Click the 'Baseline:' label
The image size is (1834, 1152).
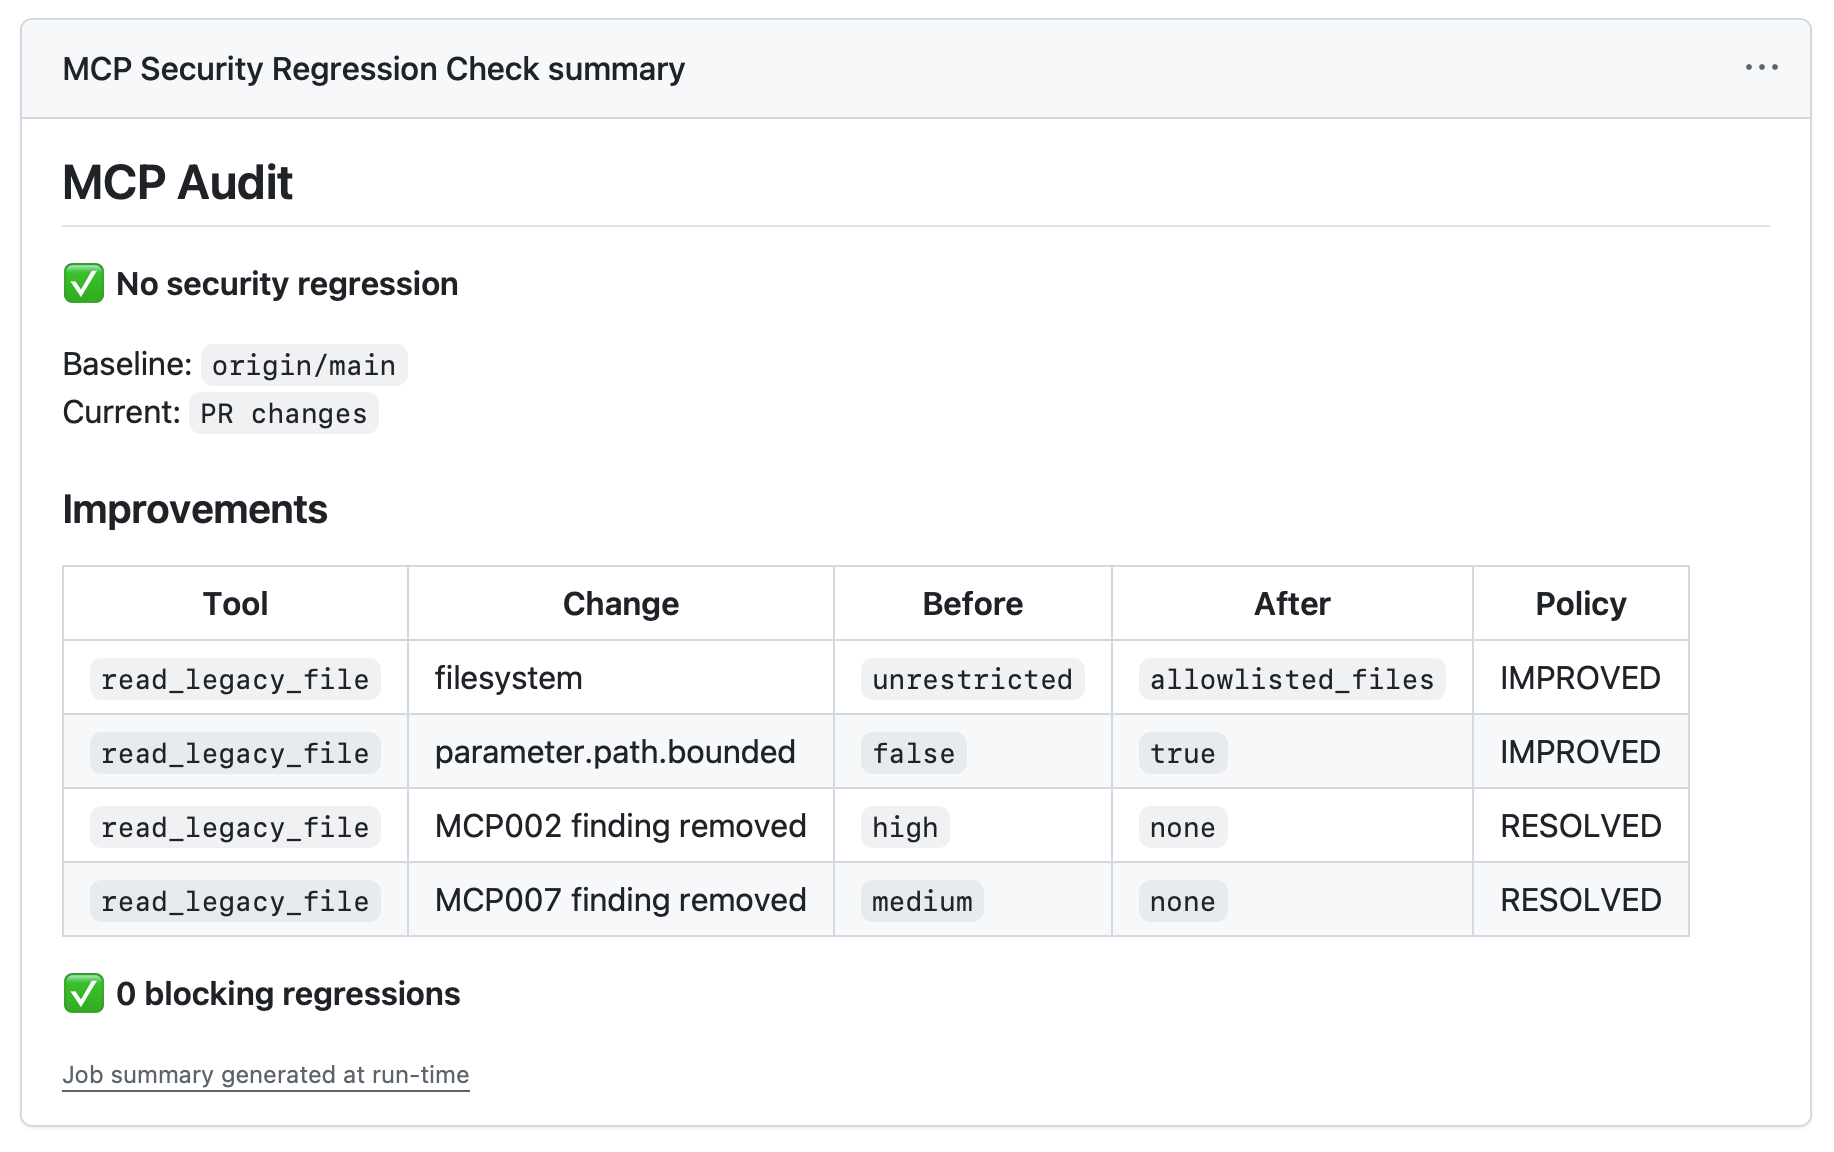tap(127, 364)
